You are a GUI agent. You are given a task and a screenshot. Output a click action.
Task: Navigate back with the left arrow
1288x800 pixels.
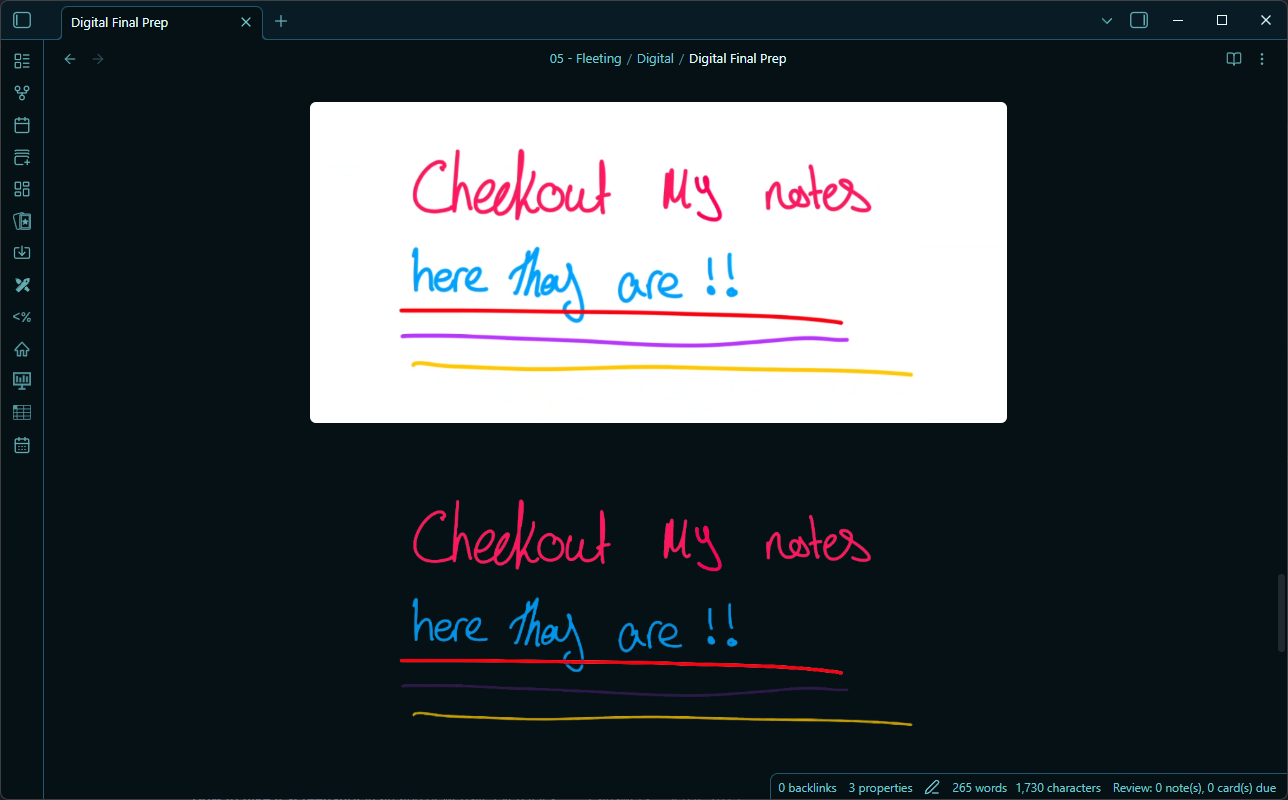70,59
